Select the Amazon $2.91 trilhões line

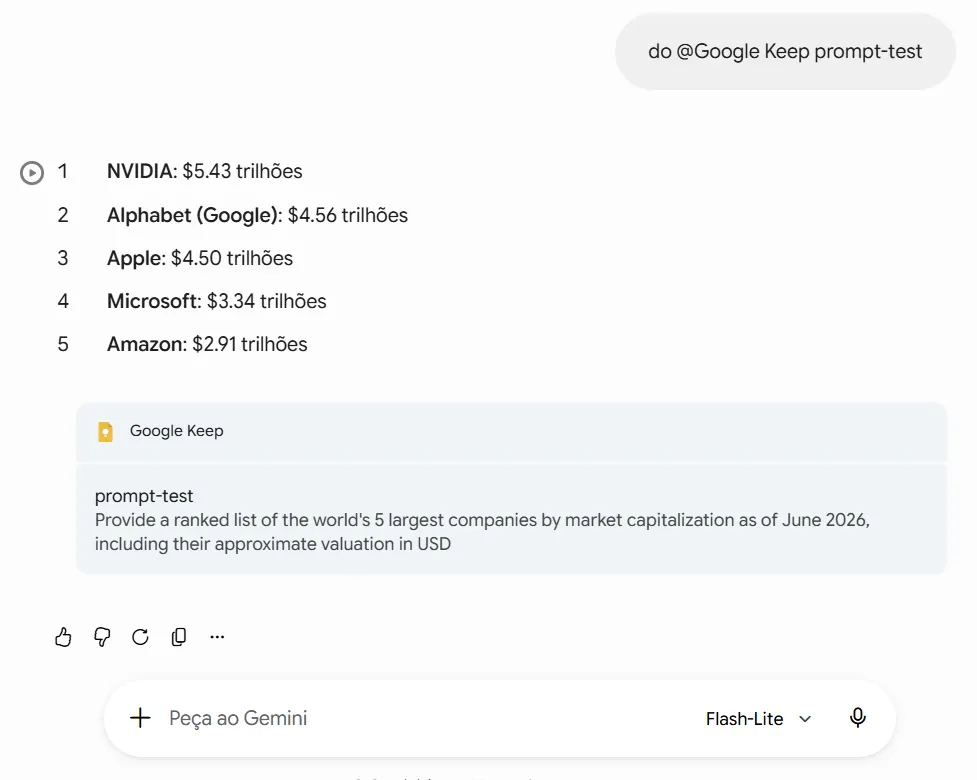[207, 344]
